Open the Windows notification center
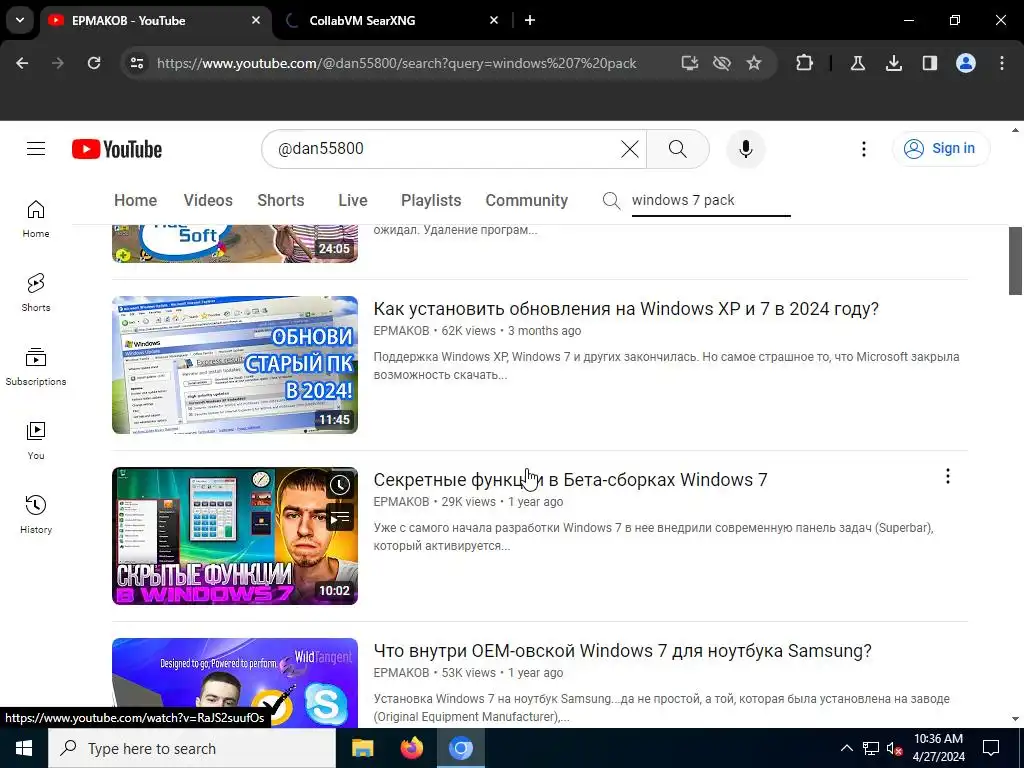The height and width of the screenshot is (768, 1024). [991, 748]
